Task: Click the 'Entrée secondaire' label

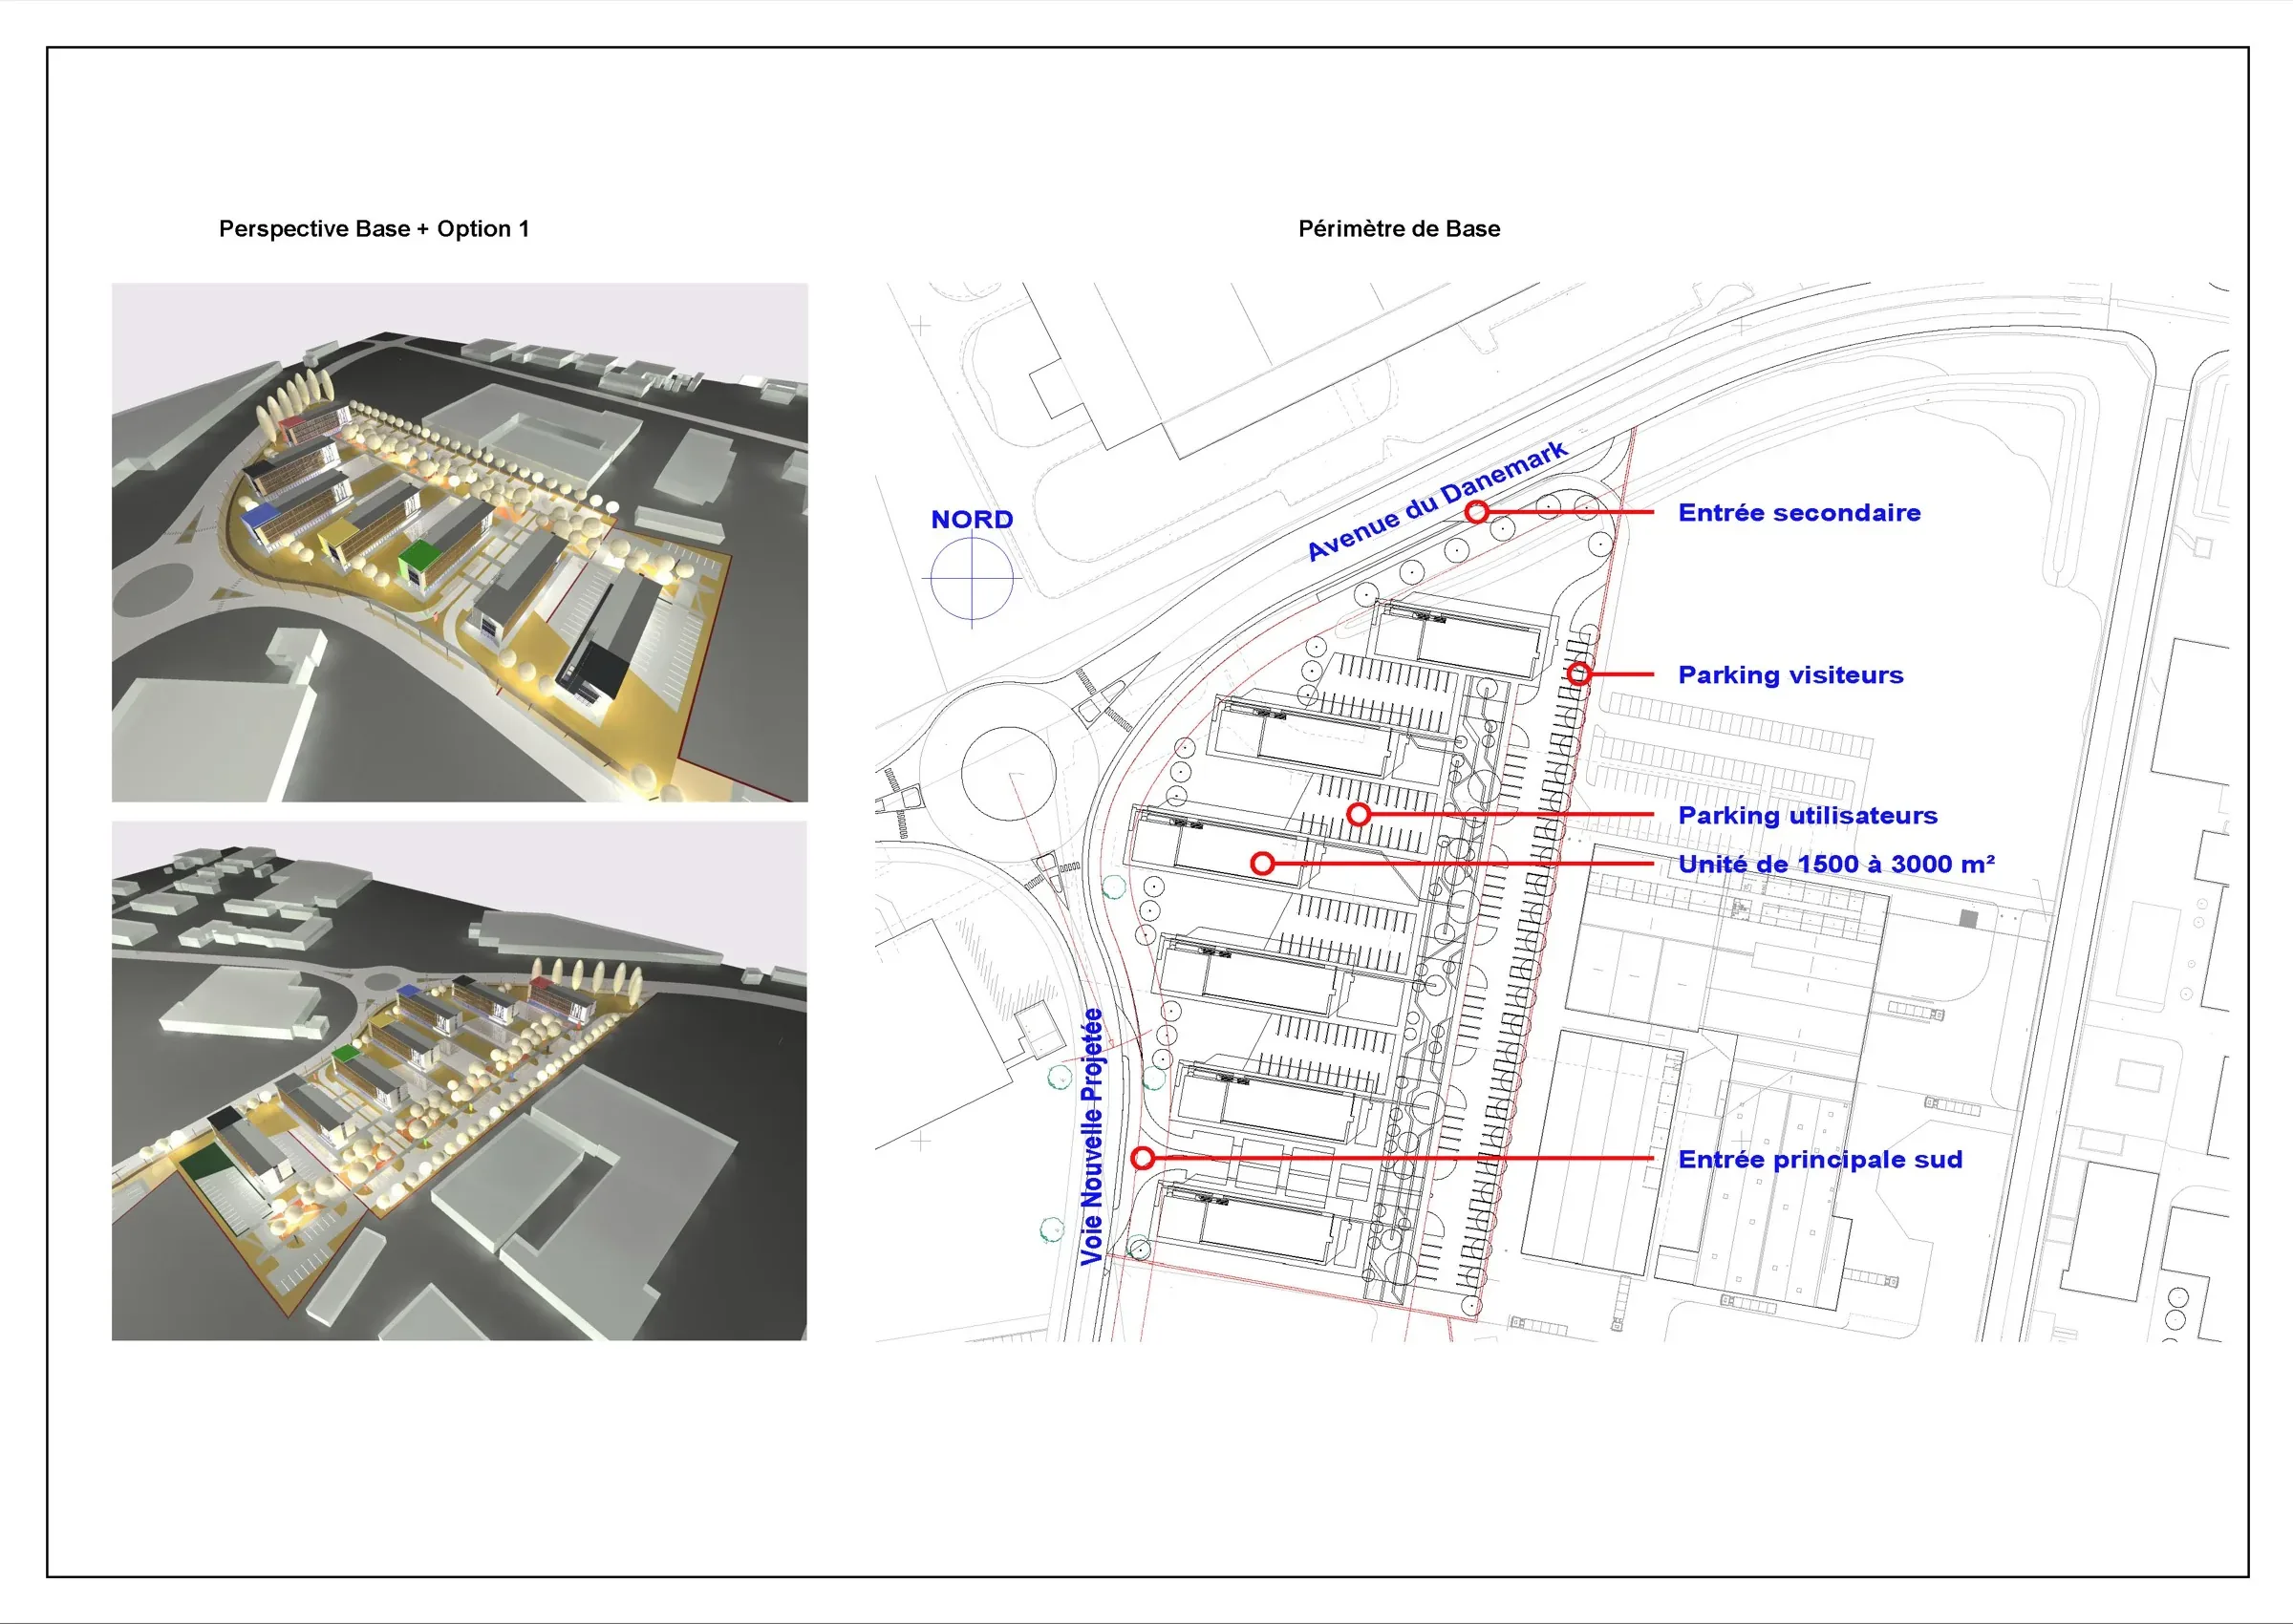Action: [x=1798, y=513]
